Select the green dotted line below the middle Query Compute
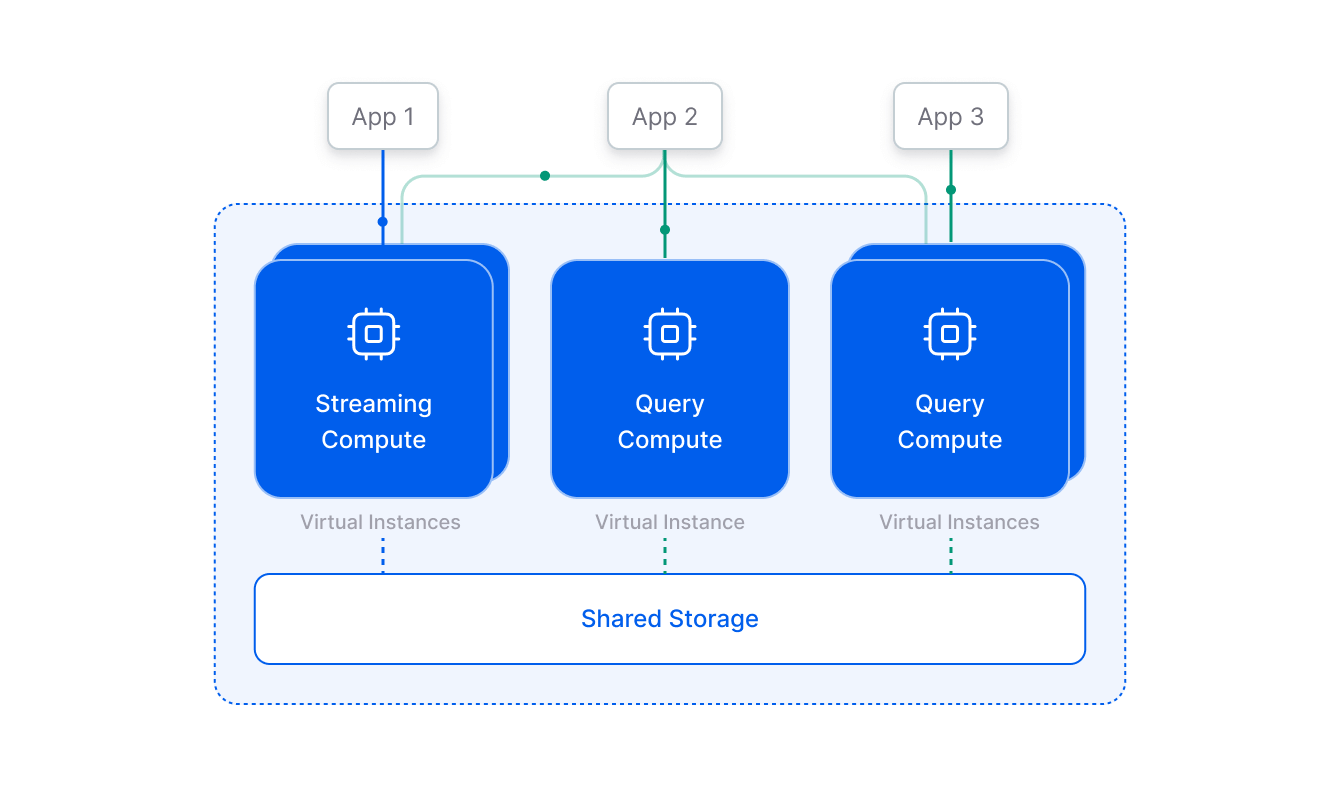 (x=665, y=555)
